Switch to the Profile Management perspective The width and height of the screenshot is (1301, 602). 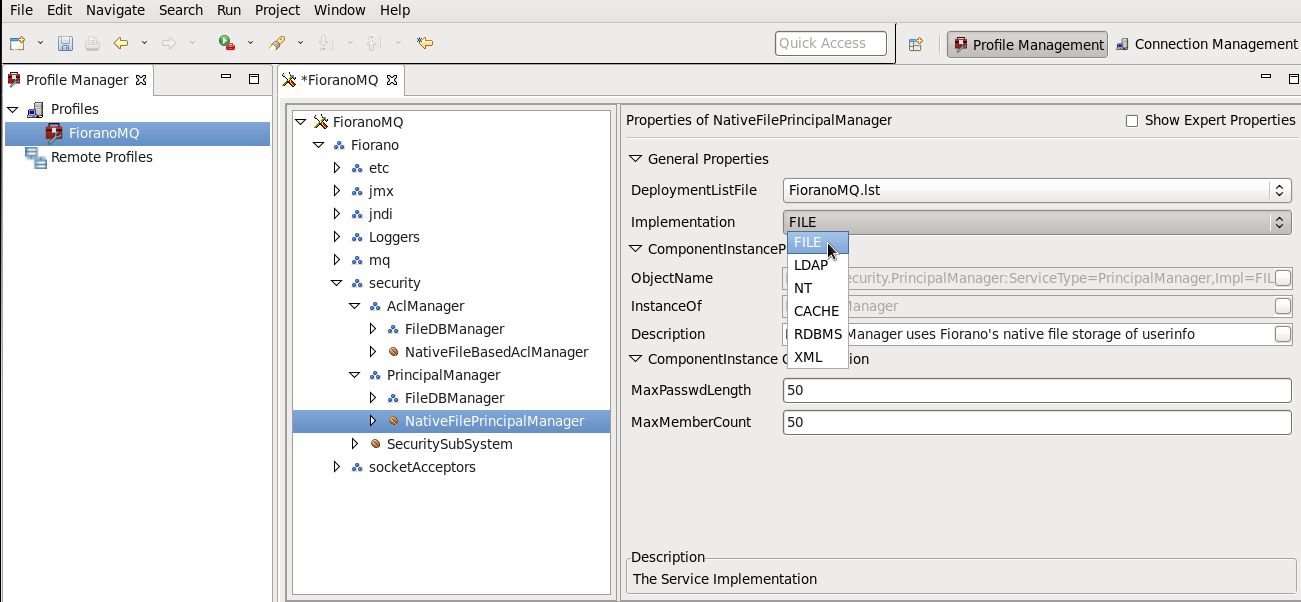click(x=1028, y=44)
